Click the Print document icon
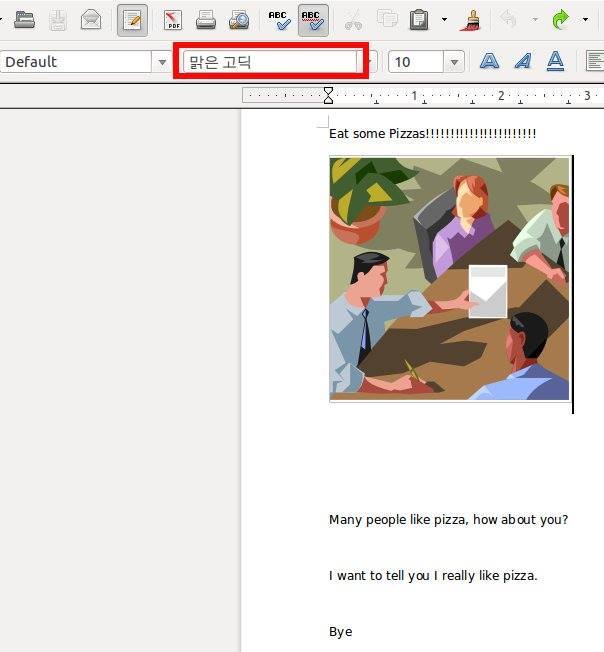The height and width of the screenshot is (652, 604). [x=205, y=19]
